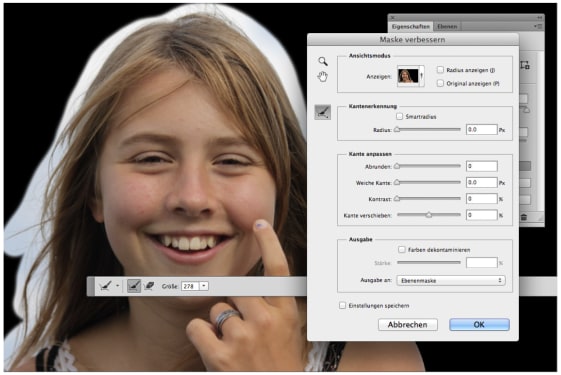
Task: Select the Hand tool in Maske verbessern dialog
Action: (322, 76)
